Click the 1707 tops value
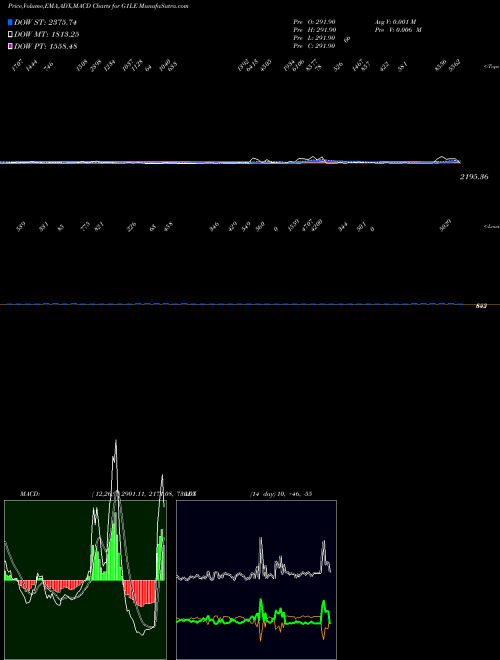 click(17, 66)
